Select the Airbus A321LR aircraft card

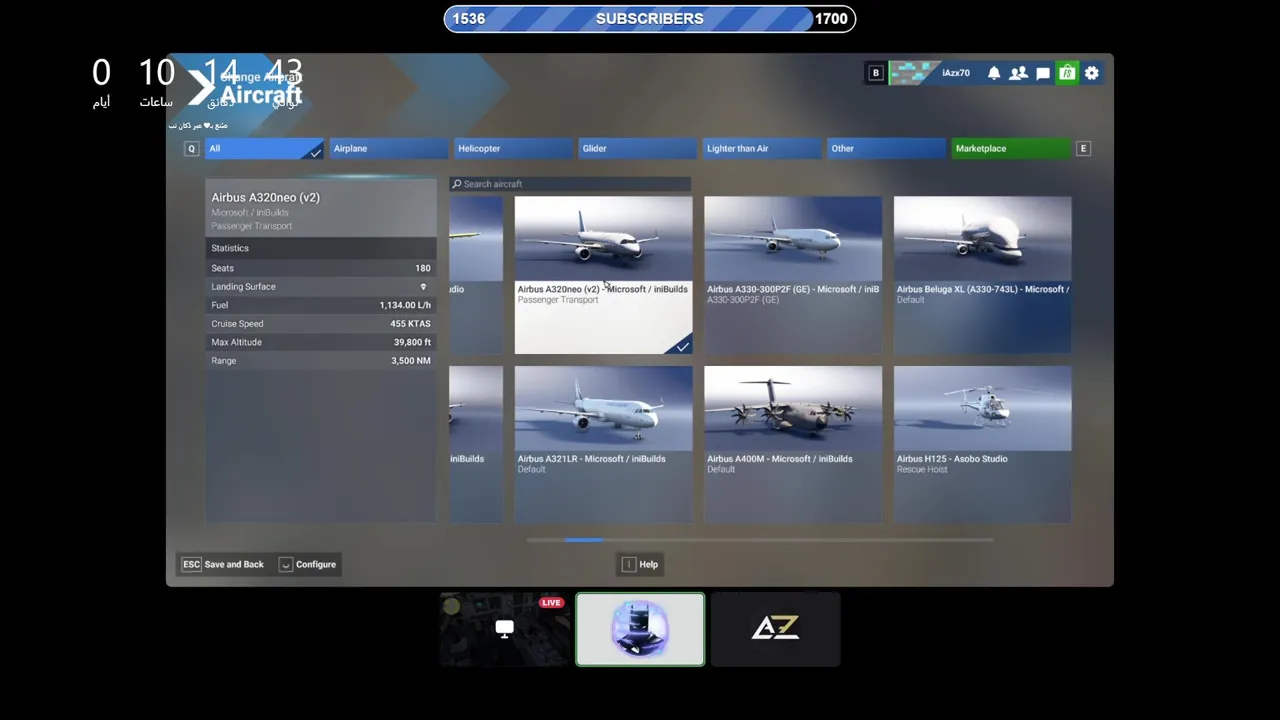(x=603, y=444)
